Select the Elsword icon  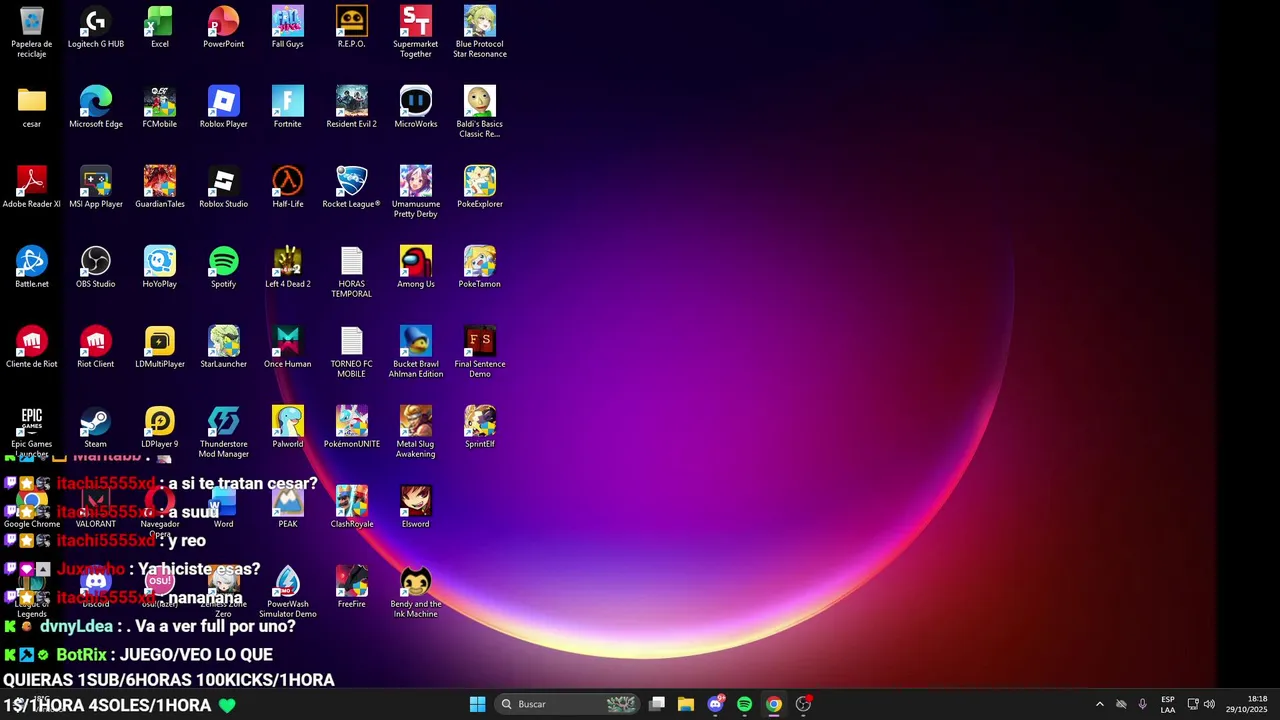(416, 507)
